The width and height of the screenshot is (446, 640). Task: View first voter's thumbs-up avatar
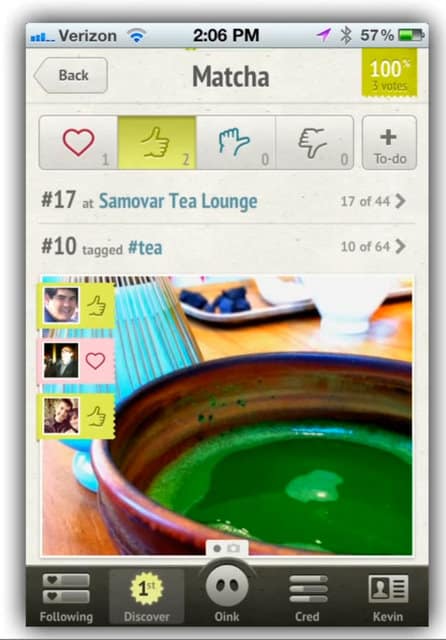tap(61, 305)
